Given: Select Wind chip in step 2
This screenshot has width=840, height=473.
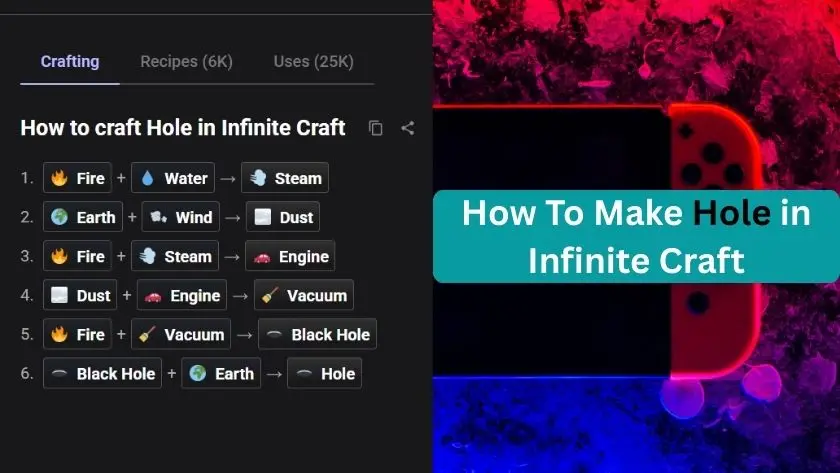Looking at the screenshot, I should coord(181,217).
